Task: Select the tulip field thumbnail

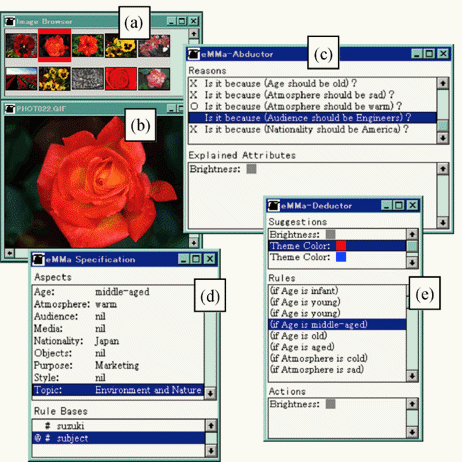Action: (x=21, y=79)
